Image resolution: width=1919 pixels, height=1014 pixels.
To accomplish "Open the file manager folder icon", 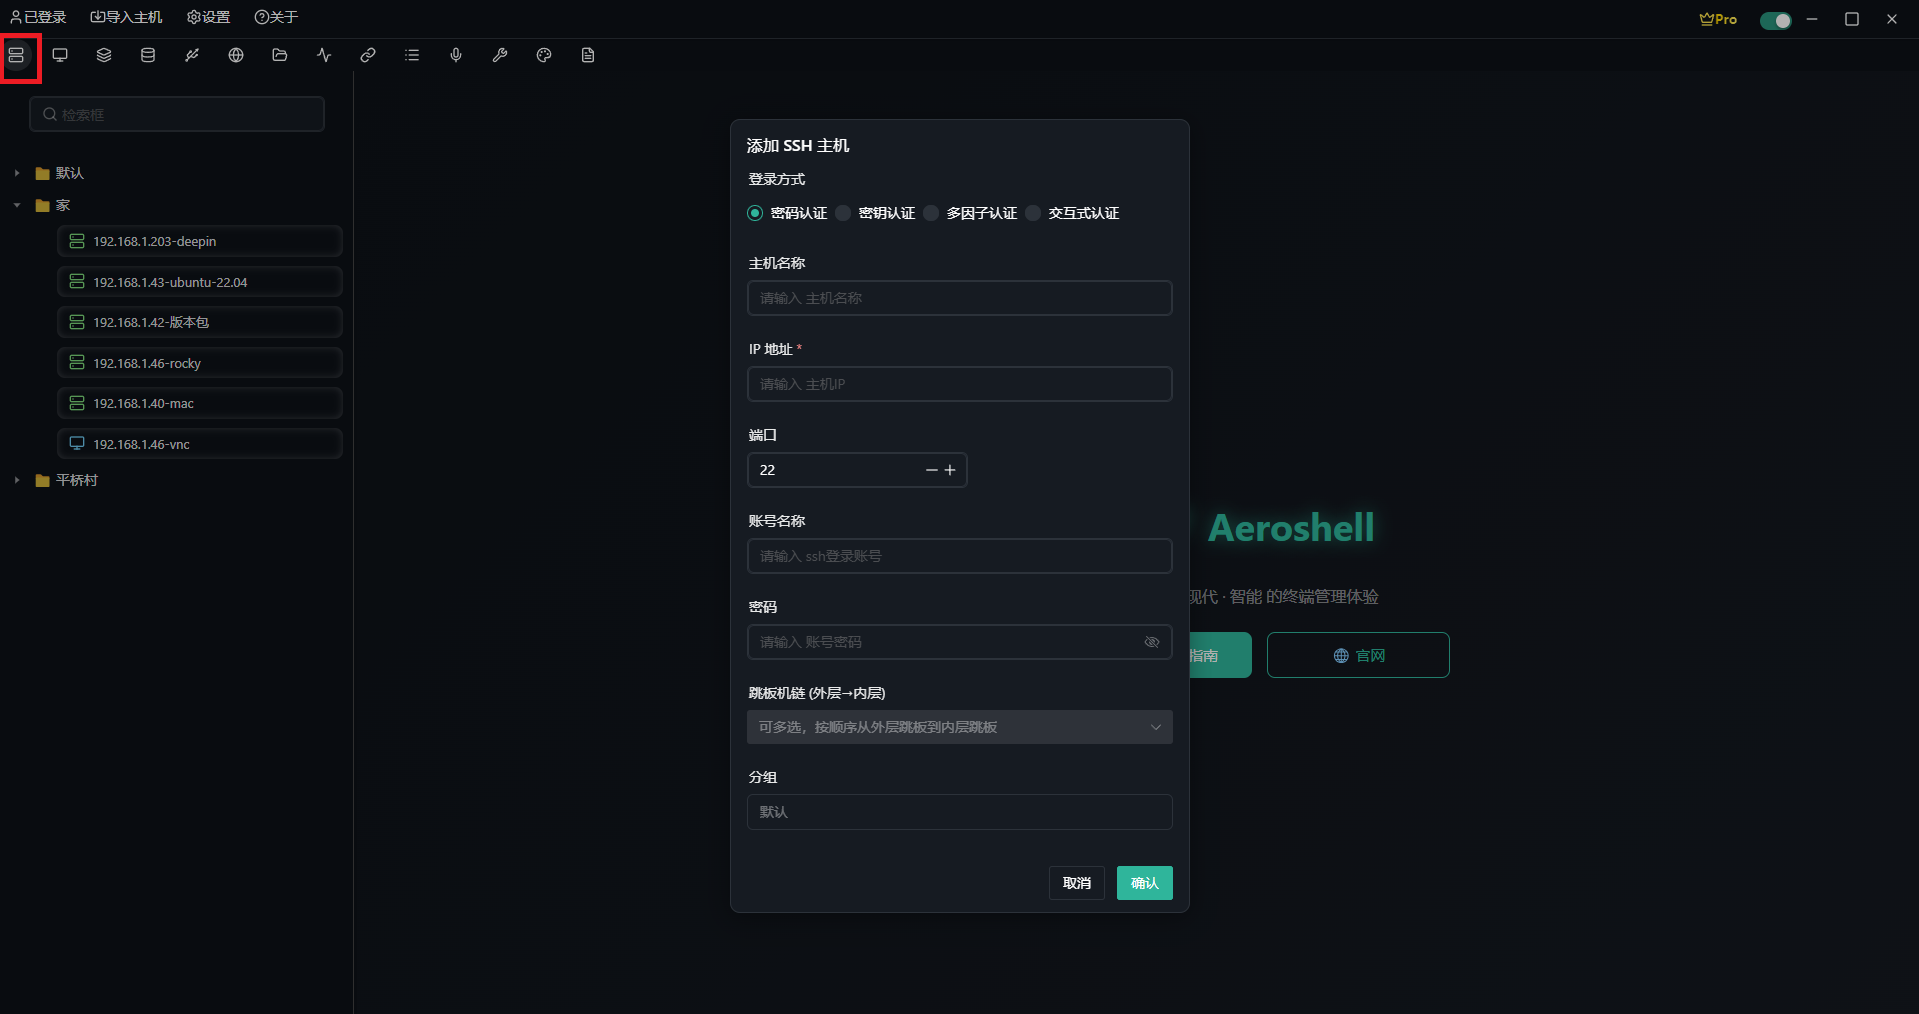I will (x=280, y=55).
